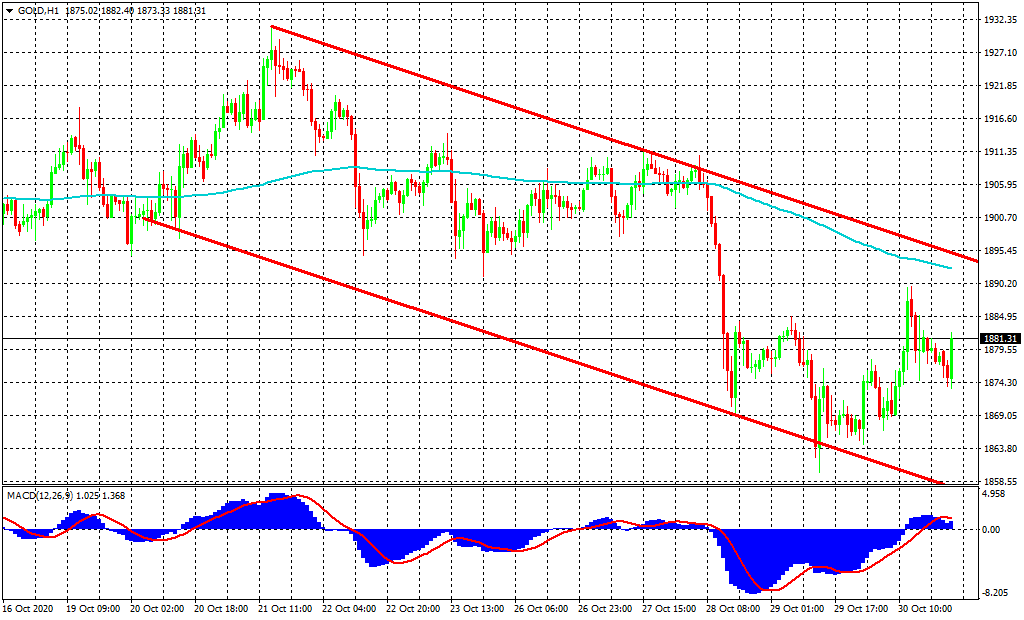Click the 1932.35 label on price scale
The height and width of the screenshot is (620, 1024).
pos(1001,20)
